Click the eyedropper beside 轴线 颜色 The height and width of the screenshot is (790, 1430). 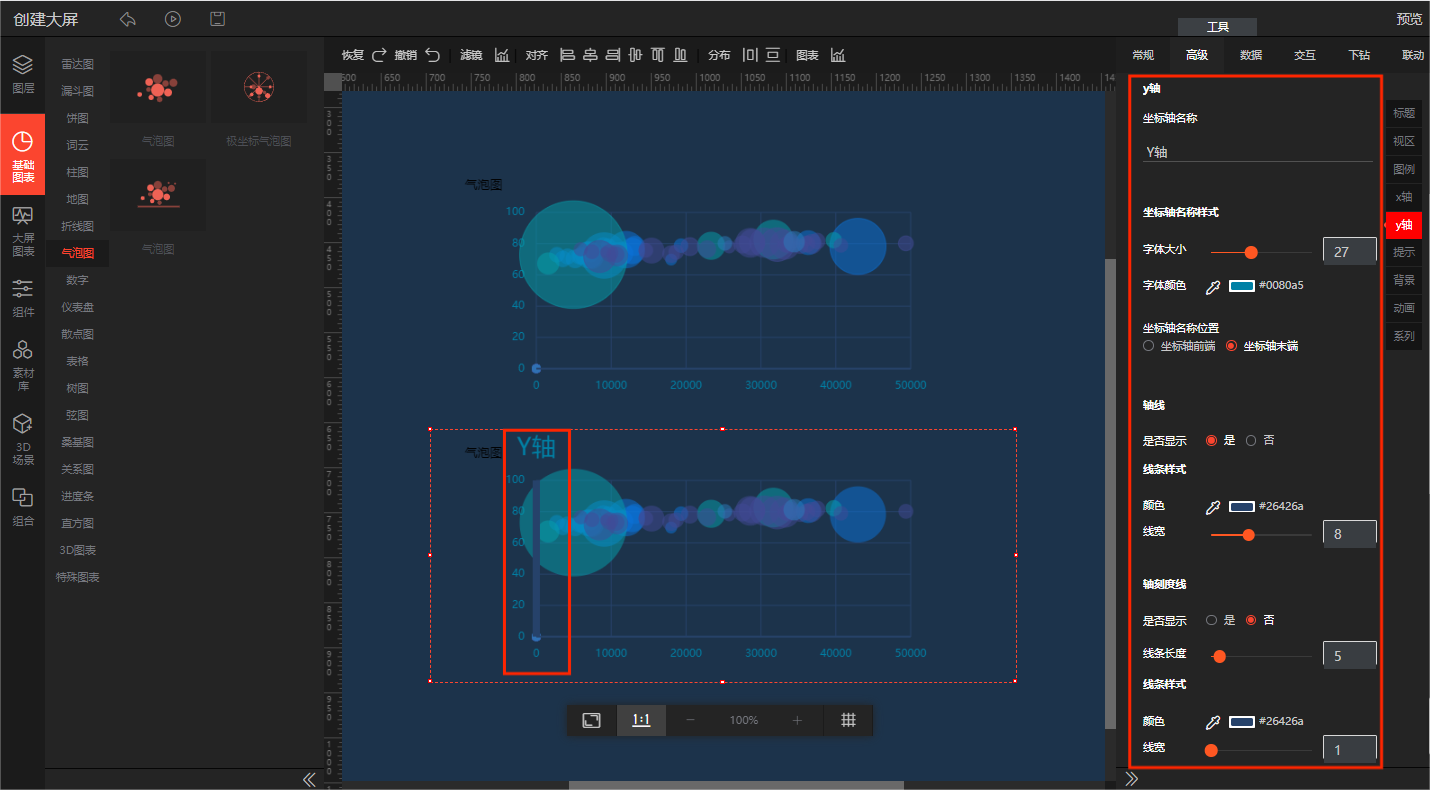click(x=1213, y=507)
